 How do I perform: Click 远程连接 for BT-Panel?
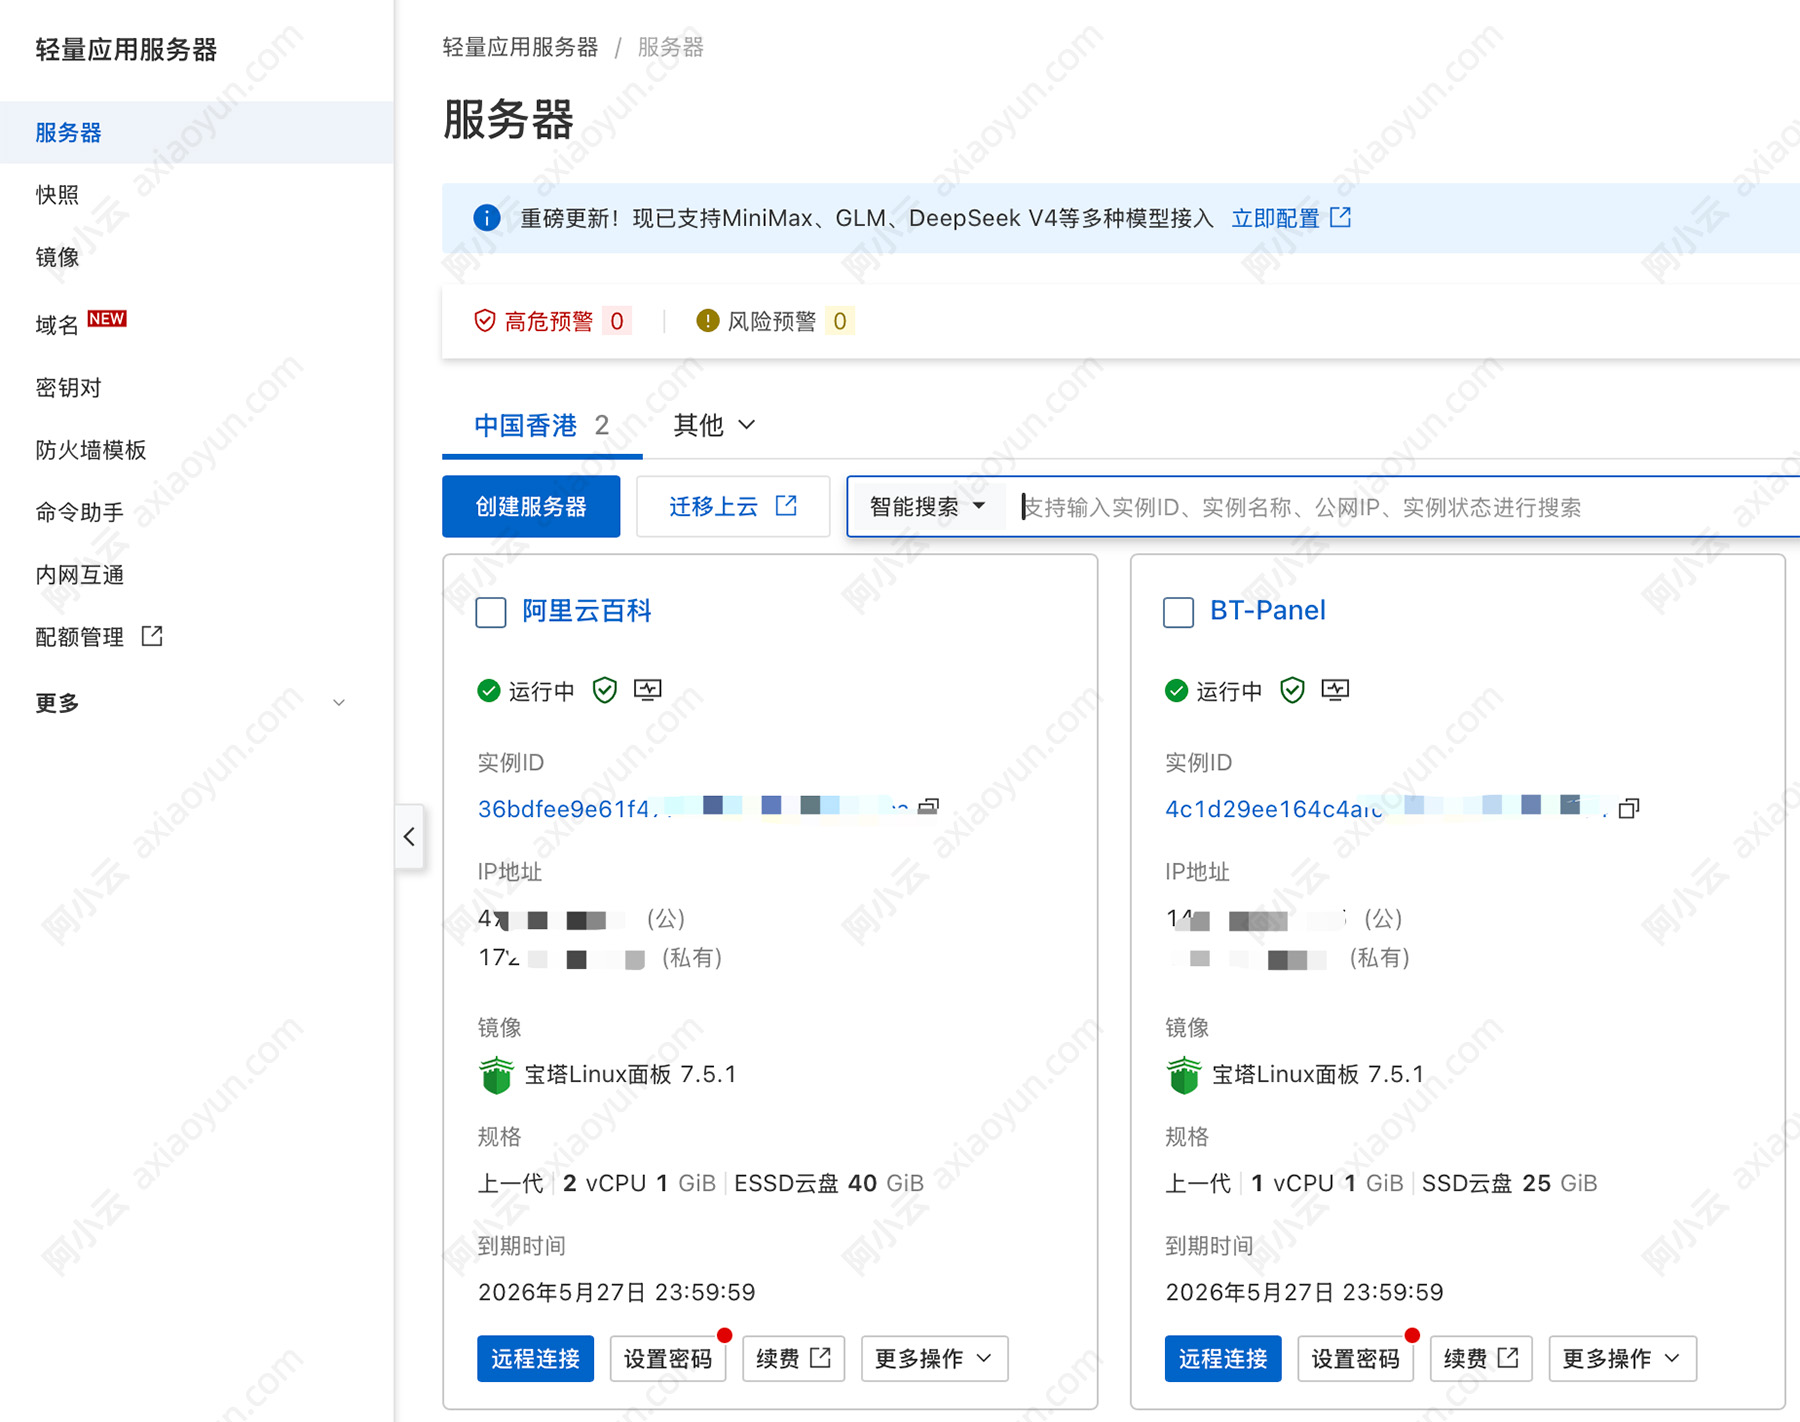click(x=1223, y=1359)
